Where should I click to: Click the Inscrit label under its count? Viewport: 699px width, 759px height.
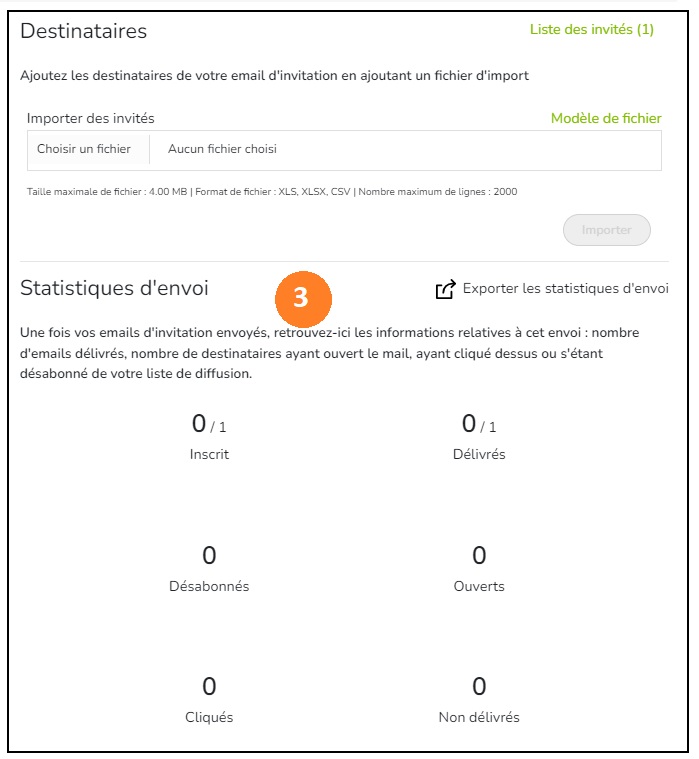click(209, 454)
